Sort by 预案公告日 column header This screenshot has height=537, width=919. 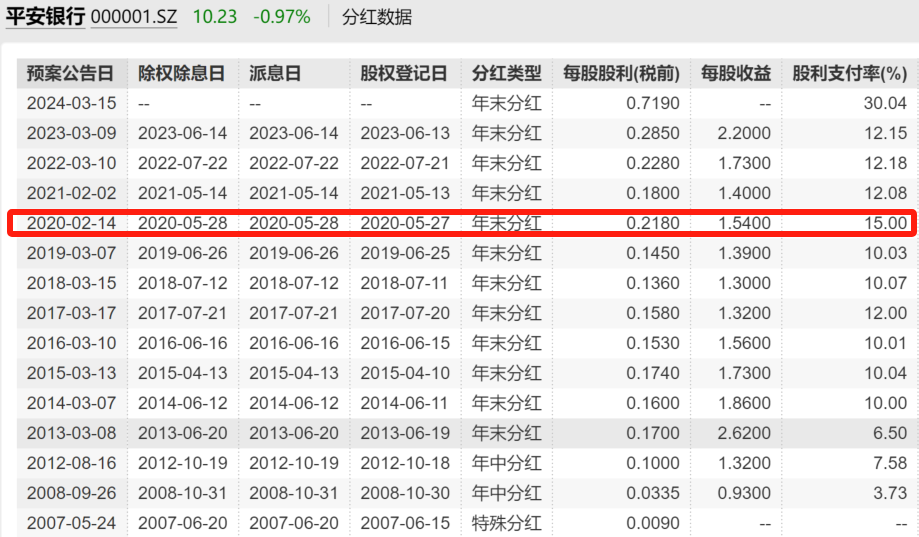tap(70, 73)
